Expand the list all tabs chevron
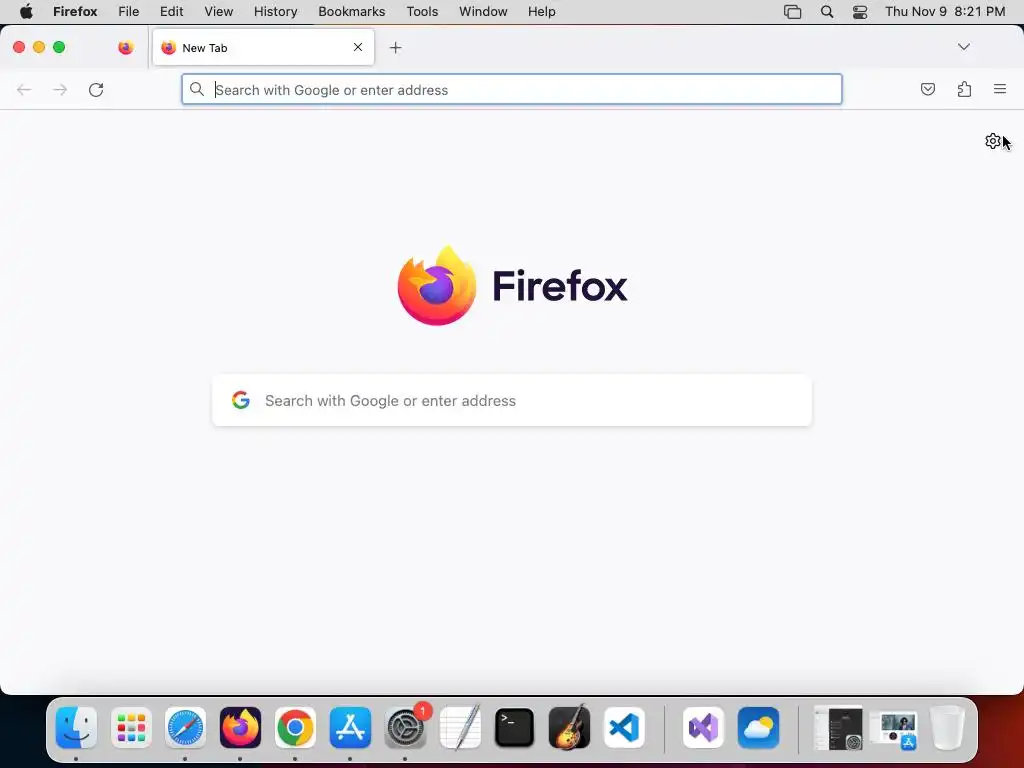Screen dimensions: 1024x768 963,47
